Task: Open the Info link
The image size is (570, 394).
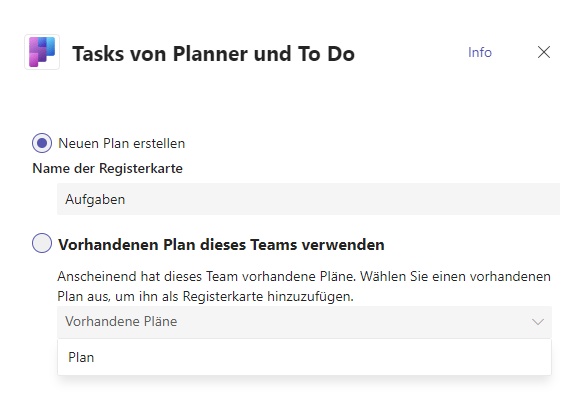Action: coord(479,52)
